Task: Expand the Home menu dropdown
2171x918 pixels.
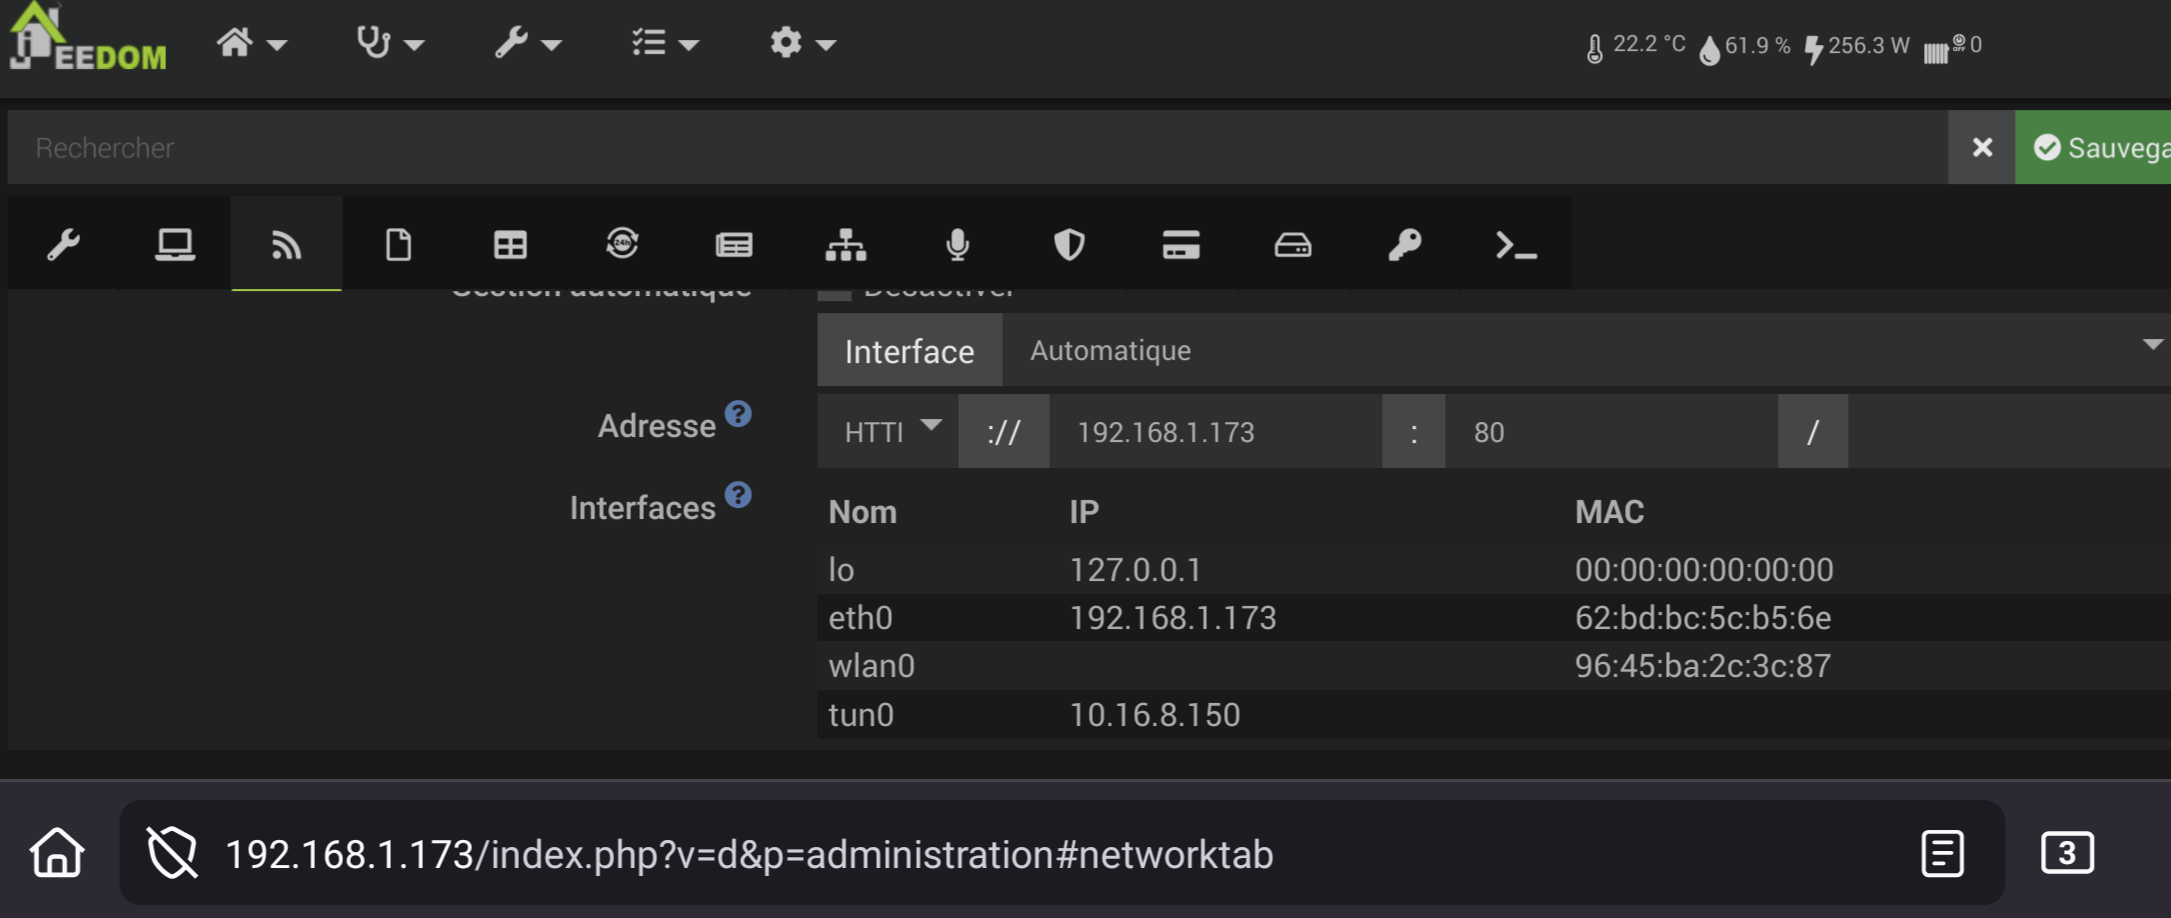Action: click(251, 43)
